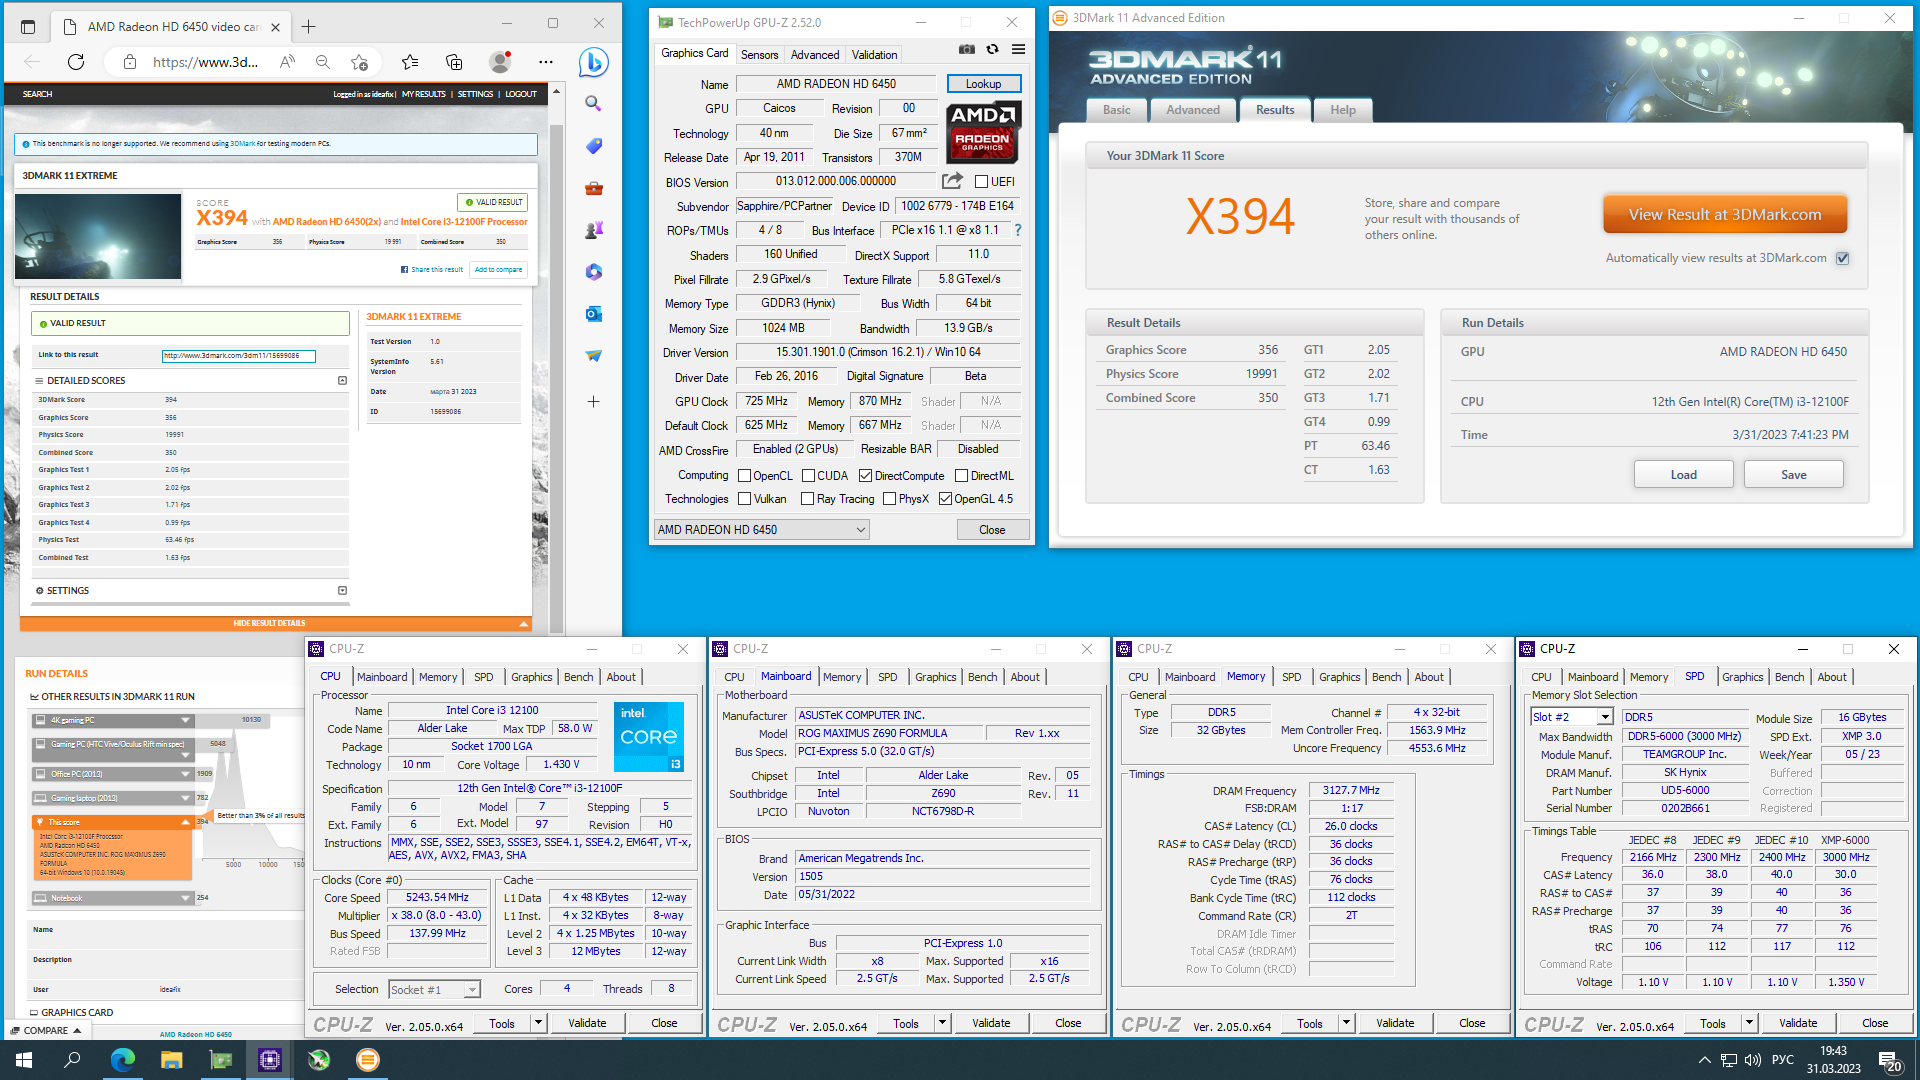Click the Load button in 3DMark Run Details
Image resolution: width=1920 pixels, height=1080 pixels.
pos(1683,475)
